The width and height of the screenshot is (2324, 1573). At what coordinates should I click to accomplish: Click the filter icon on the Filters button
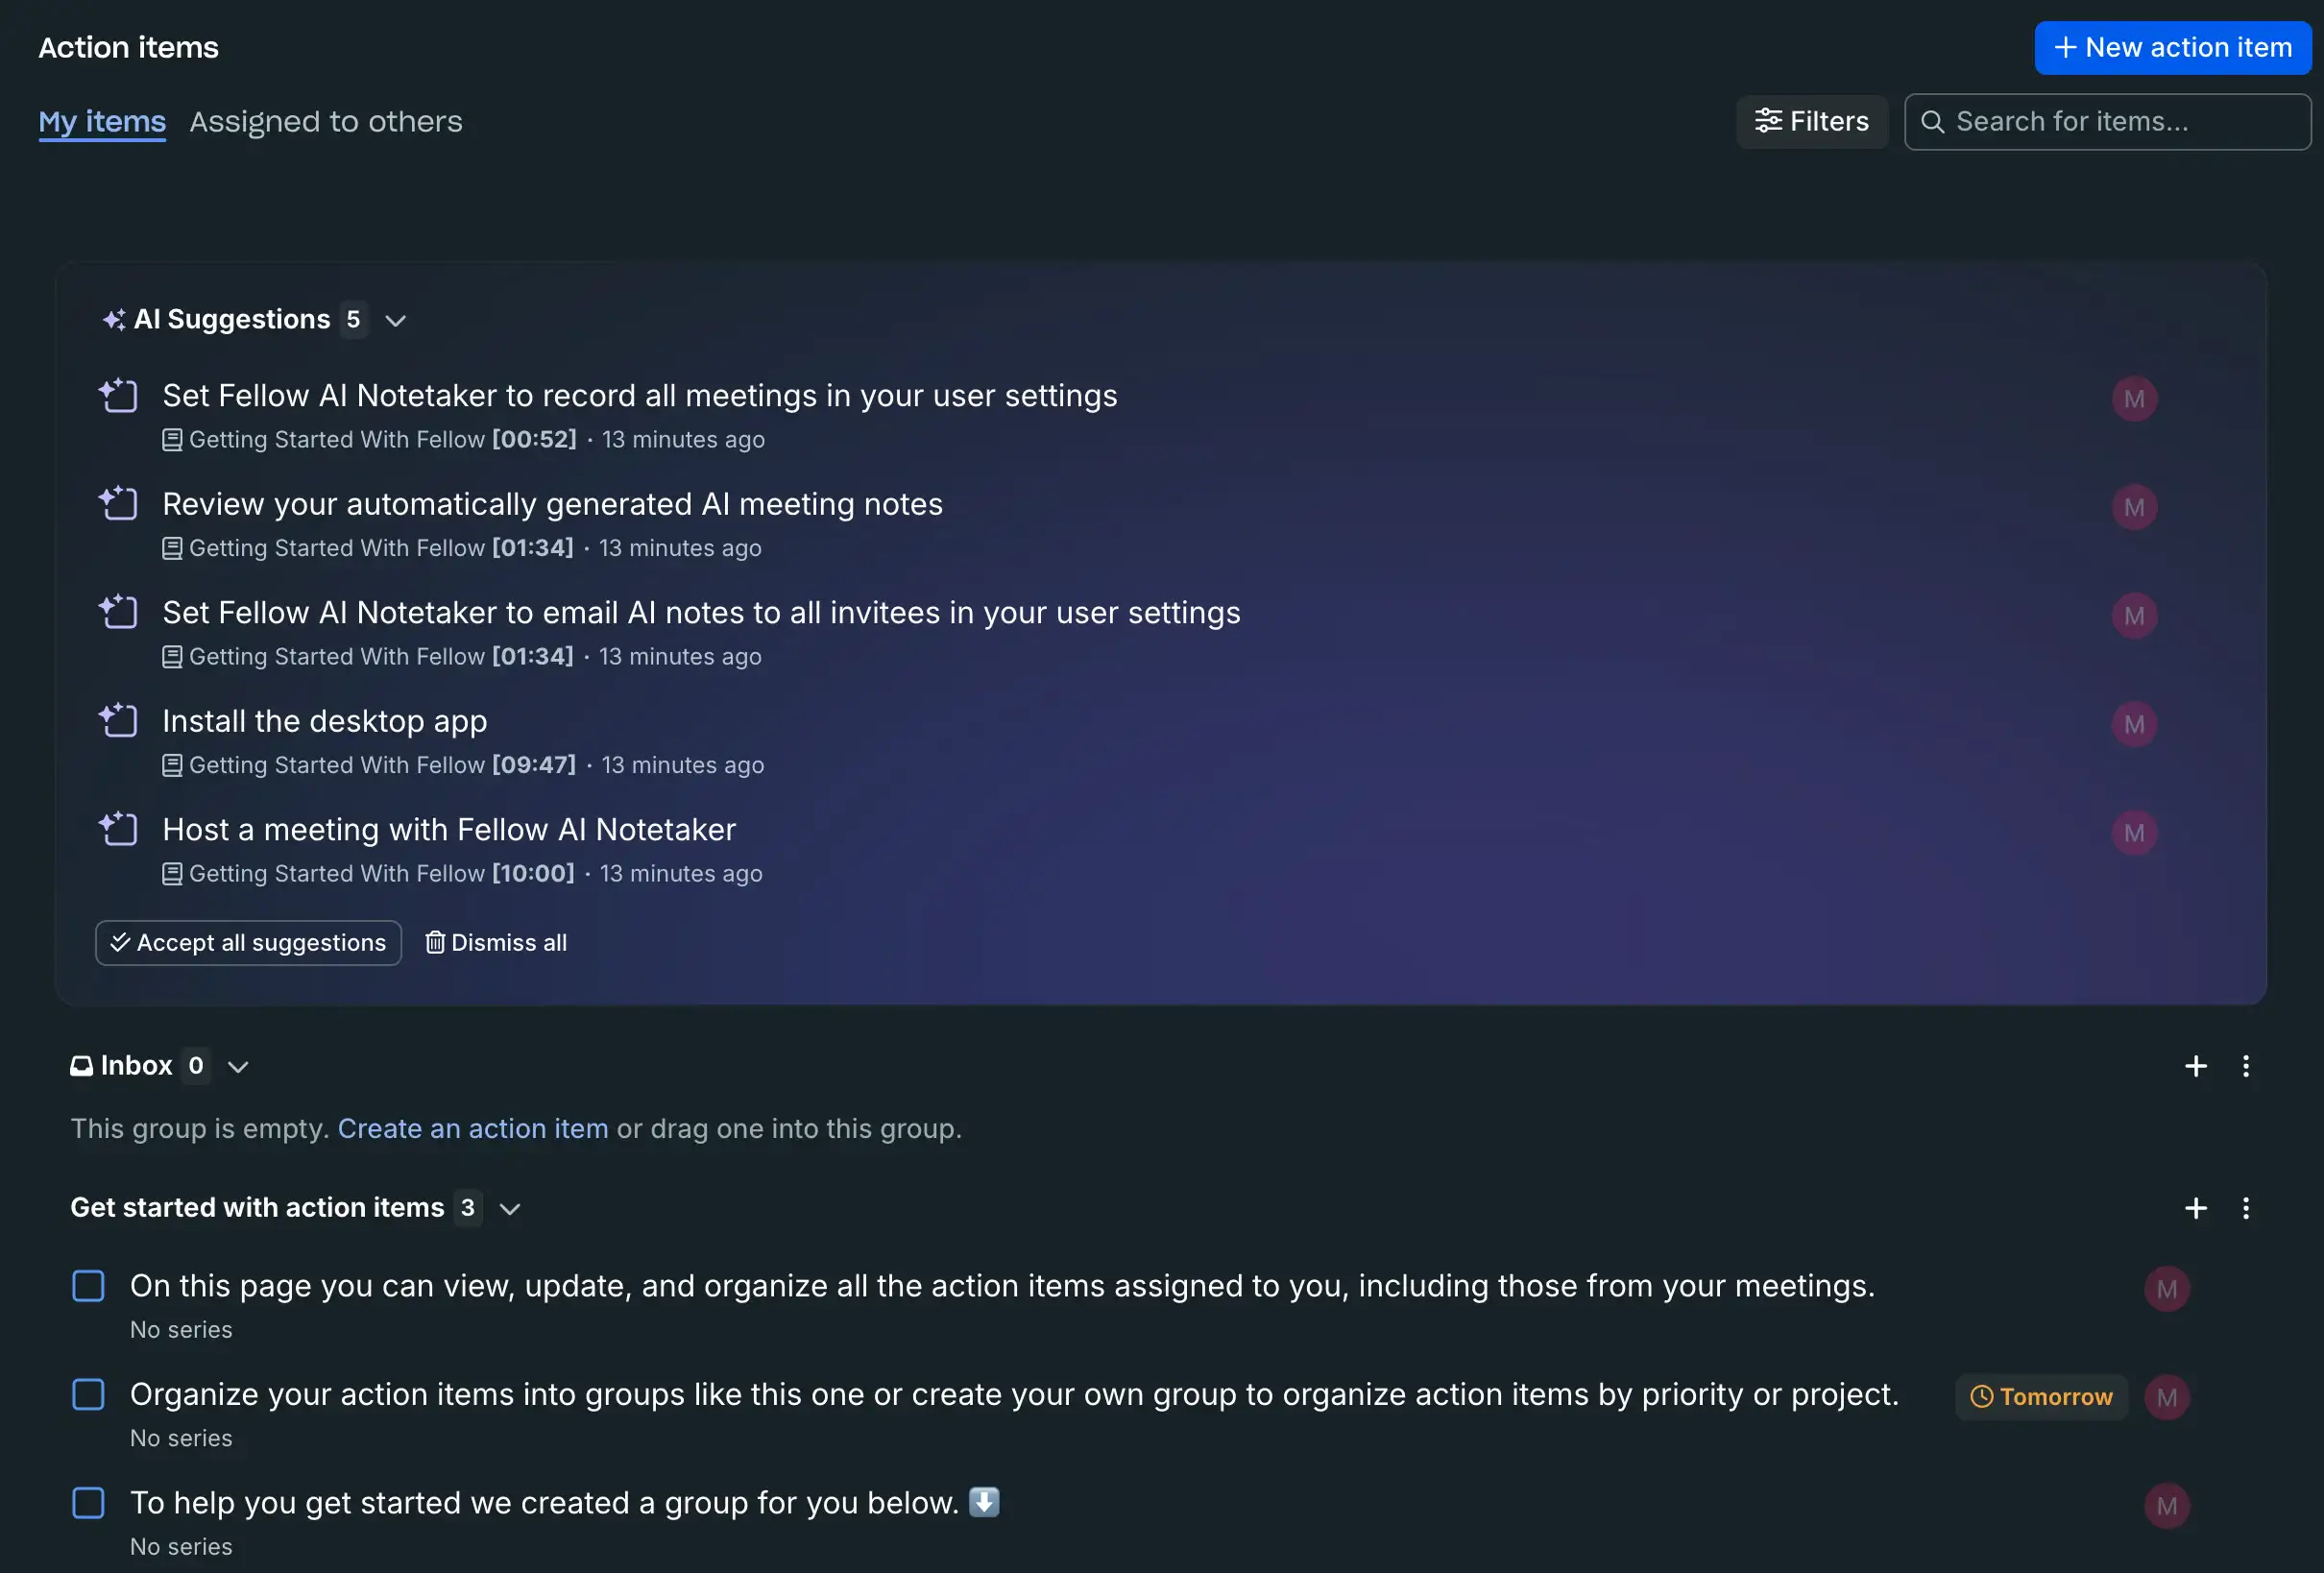click(x=1768, y=121)
